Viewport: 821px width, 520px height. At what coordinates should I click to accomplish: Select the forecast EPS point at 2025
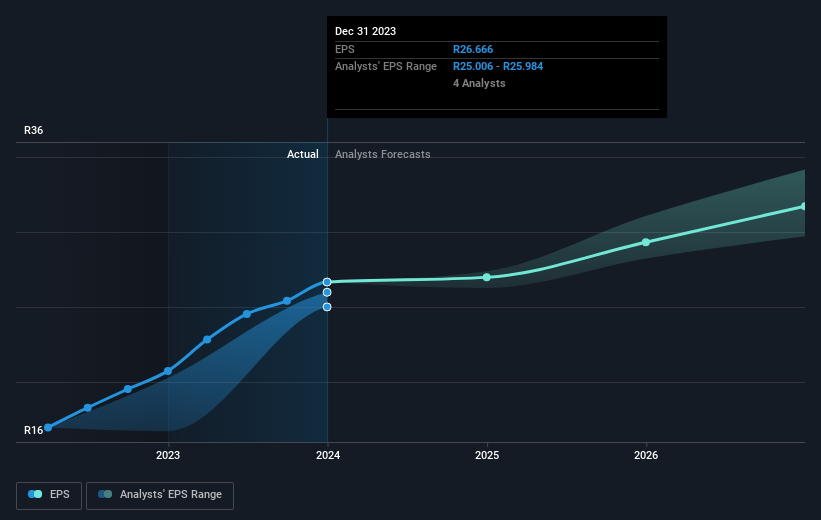[487, 277]
